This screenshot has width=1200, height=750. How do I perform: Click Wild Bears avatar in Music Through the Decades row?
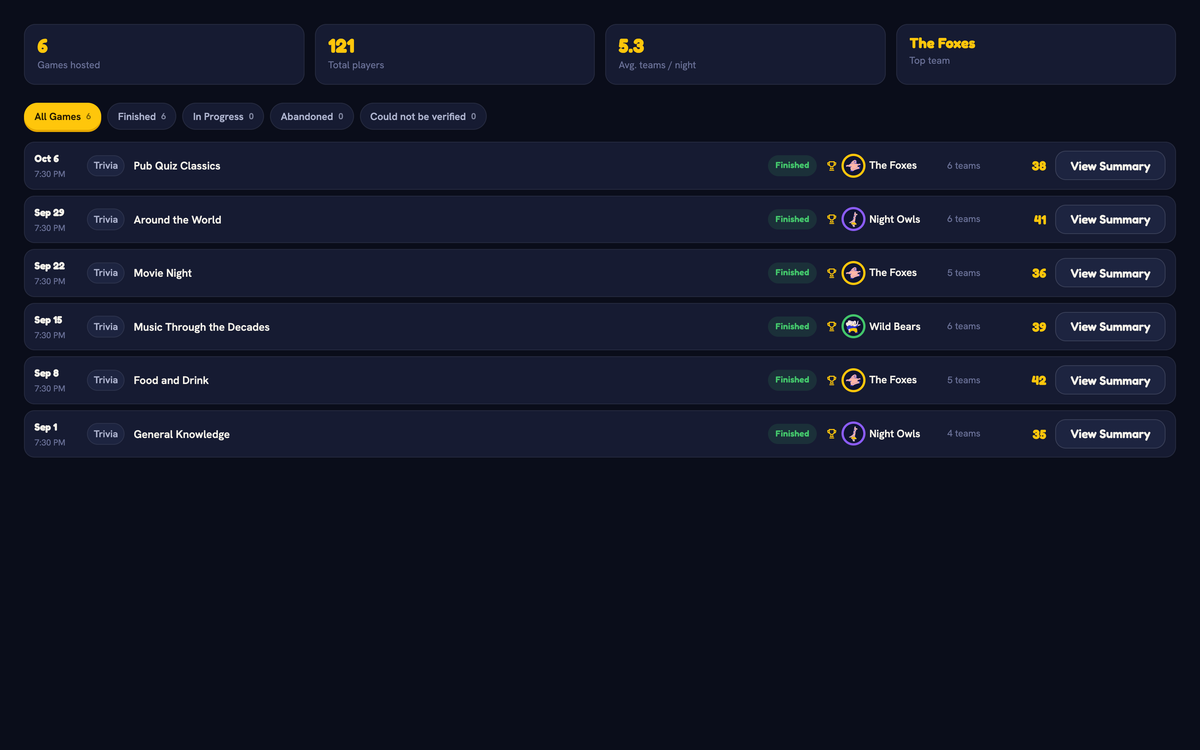[853, 326]
